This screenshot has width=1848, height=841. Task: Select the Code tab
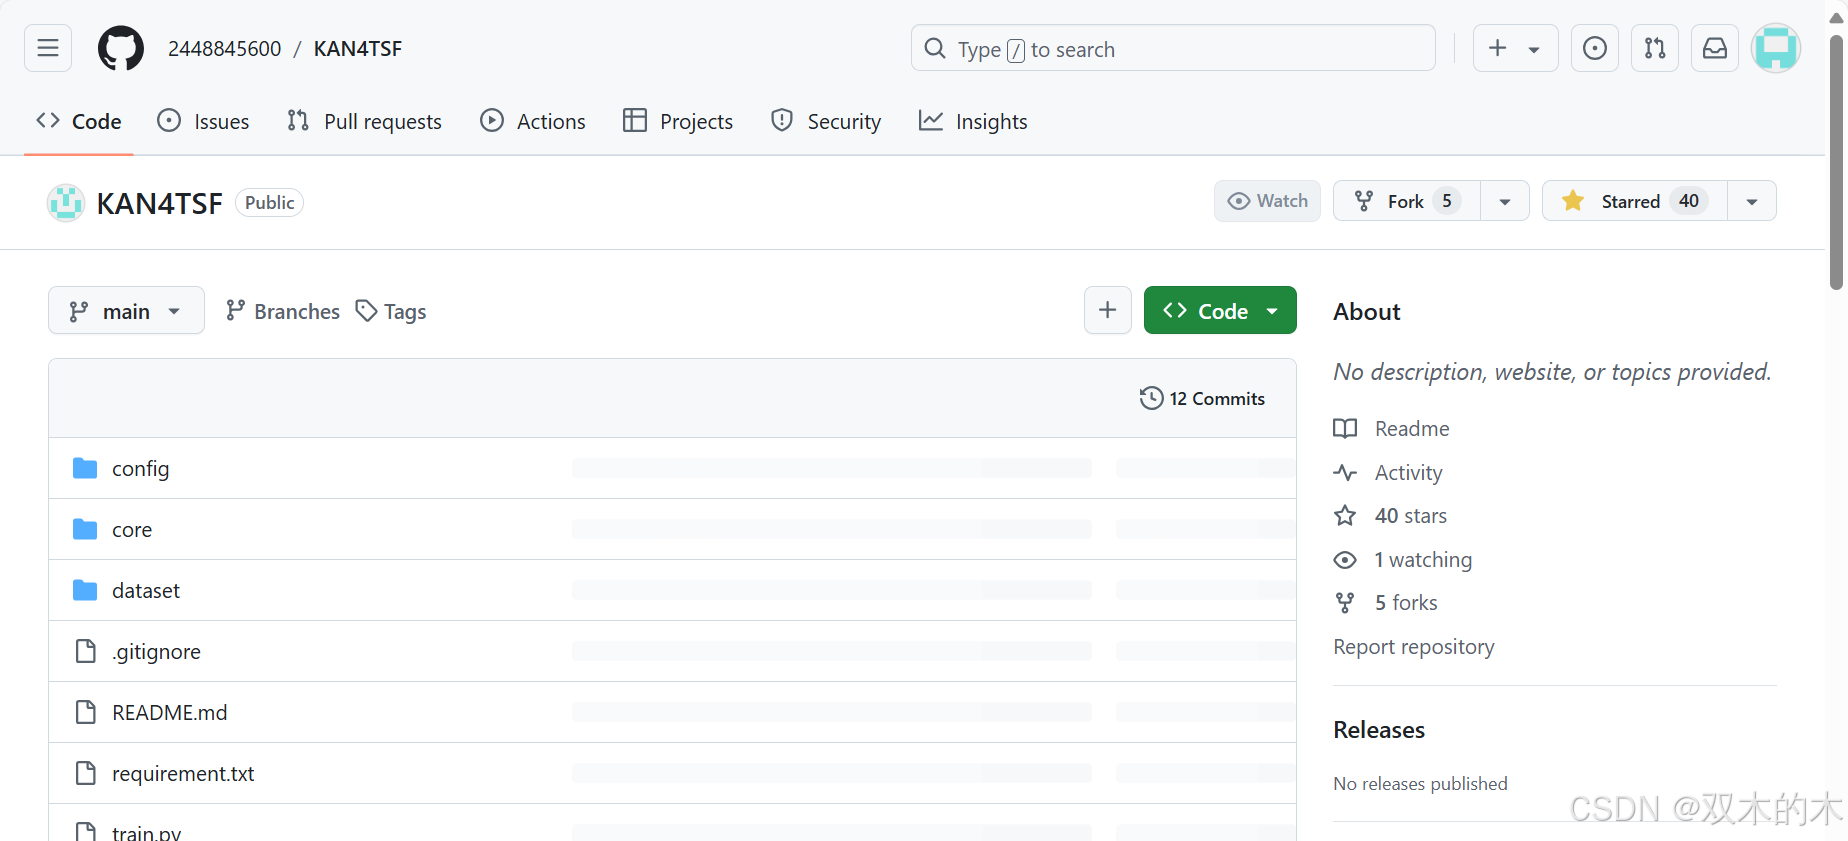[x=79, y=121]
